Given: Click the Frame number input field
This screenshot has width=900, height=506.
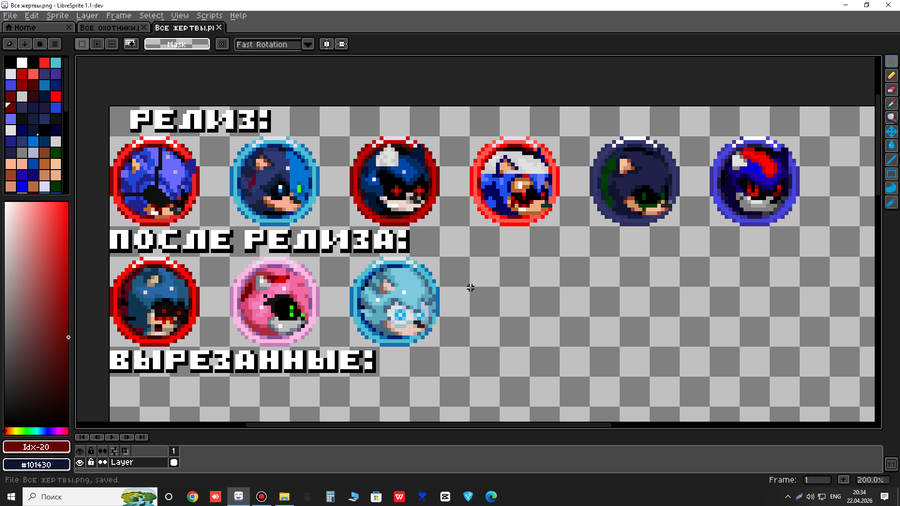Looking at the screenshot, I should [817, 480].
